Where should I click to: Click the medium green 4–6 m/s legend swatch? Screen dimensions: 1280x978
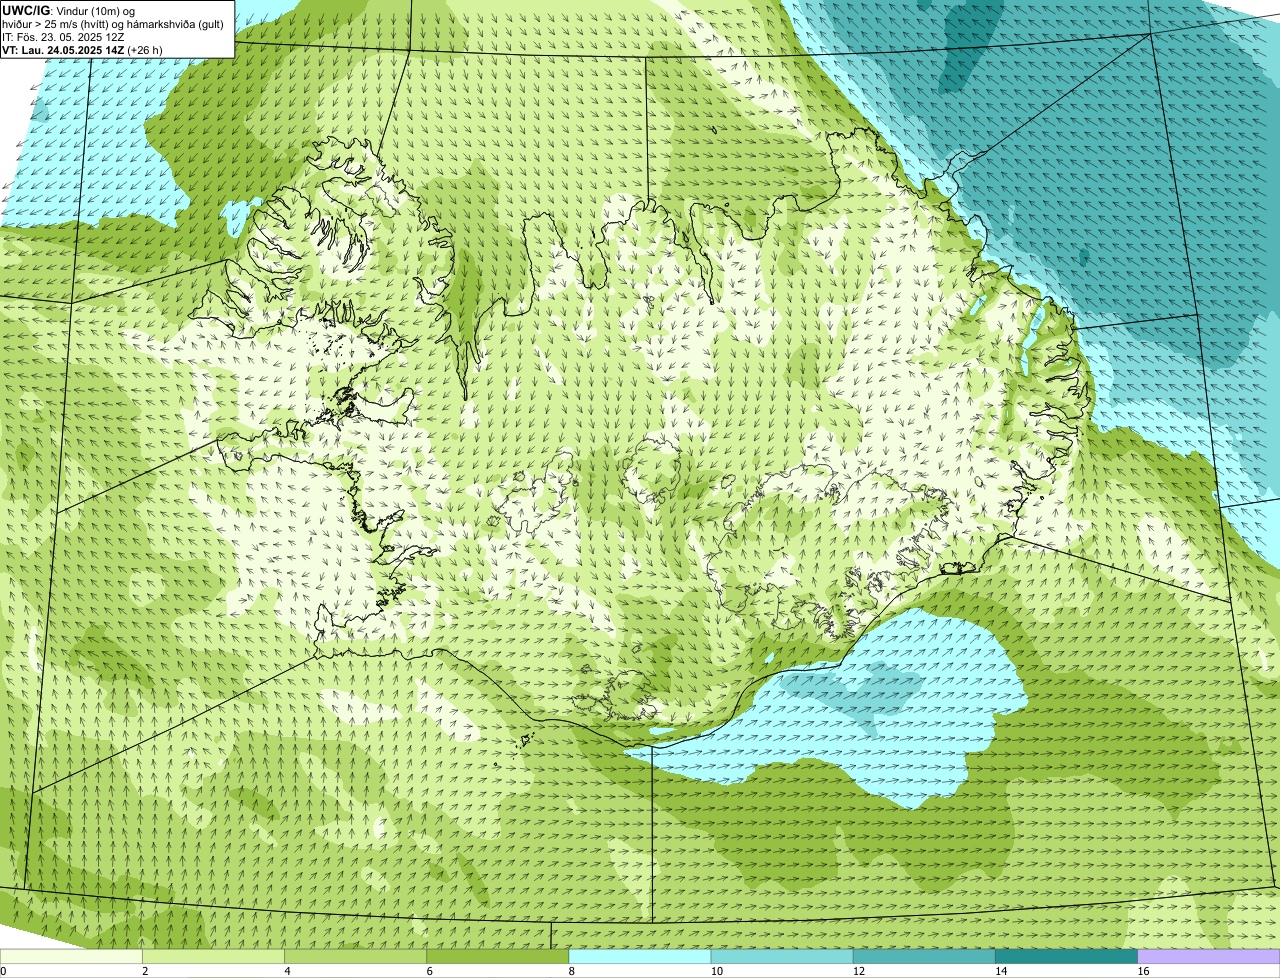click(x=355, y=957)
